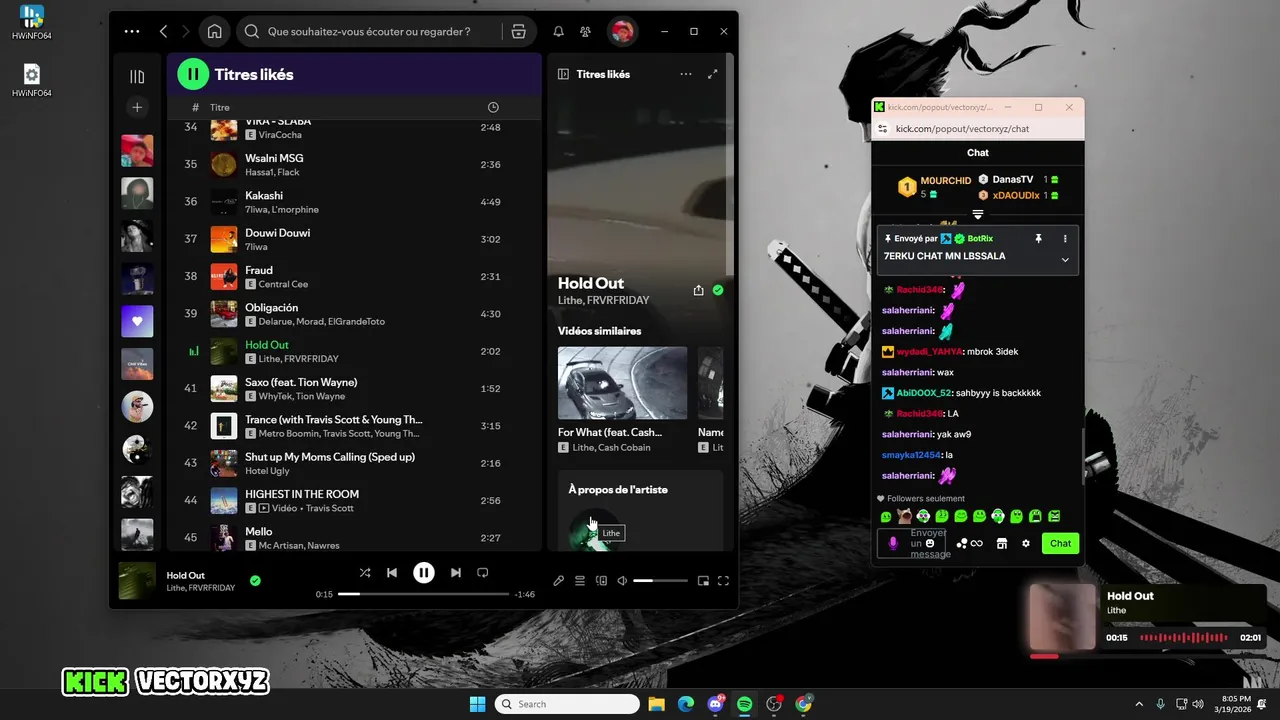Adjust the Spotify volume slider
This screenshot has height=720, width=1280.
pos(660,580)
